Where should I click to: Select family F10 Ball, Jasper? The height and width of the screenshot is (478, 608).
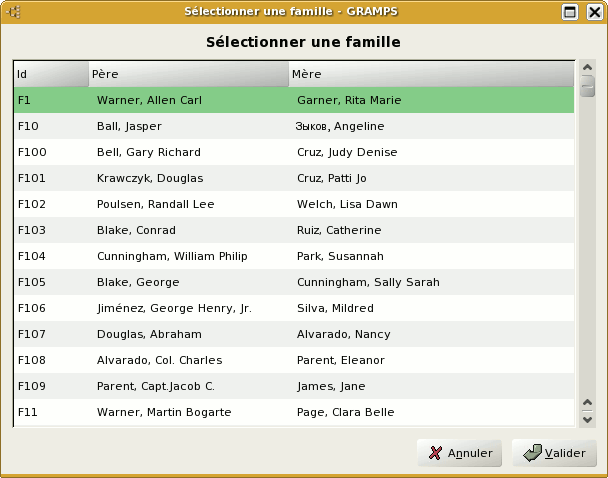(x=129, y=126)
